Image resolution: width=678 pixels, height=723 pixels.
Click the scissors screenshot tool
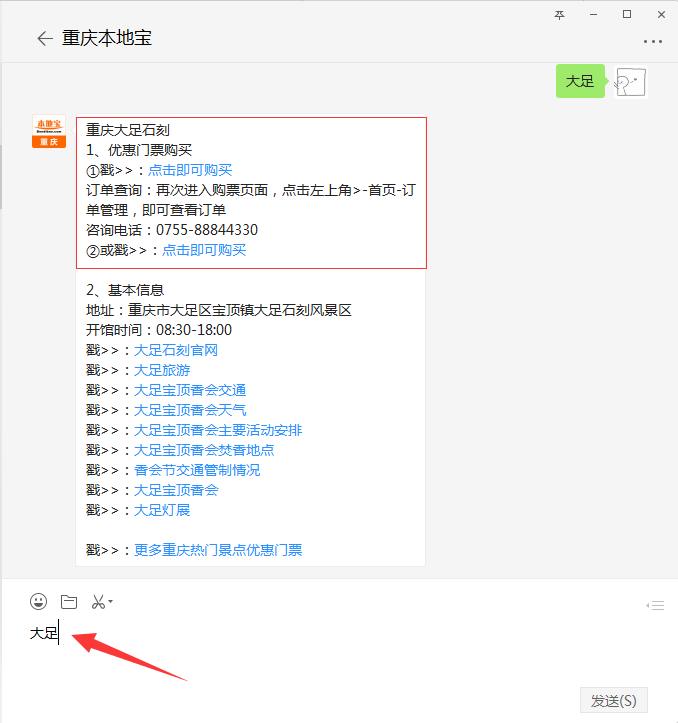click(98, 601)
